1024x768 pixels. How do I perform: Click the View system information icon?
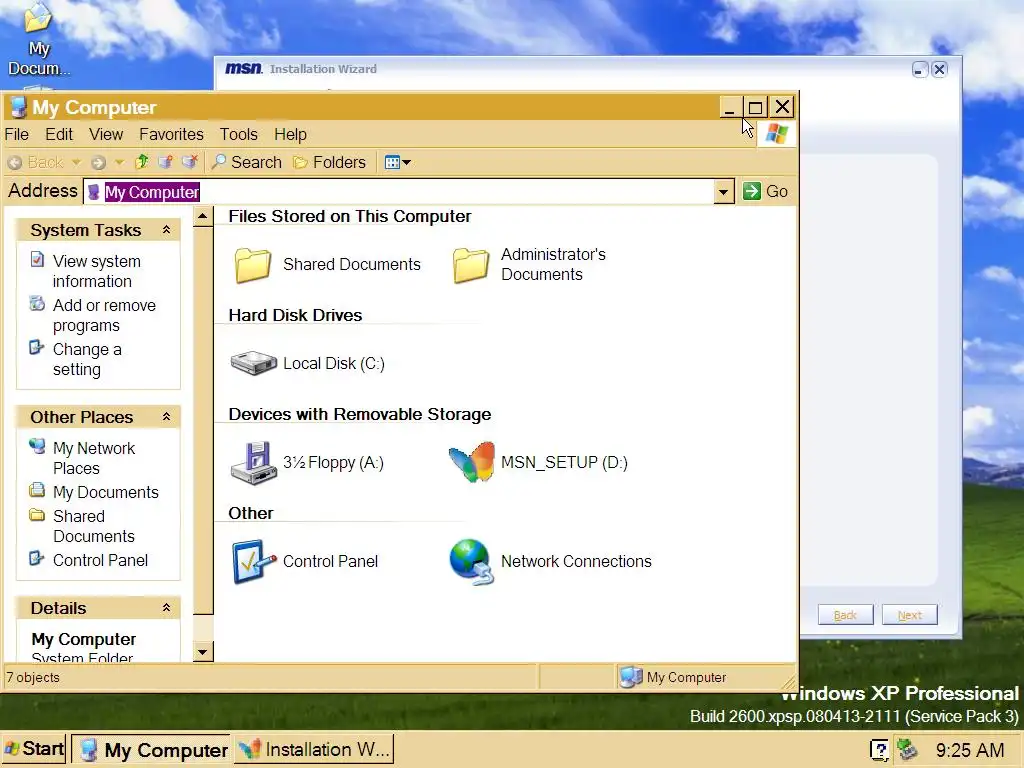[x=38, y=260]
